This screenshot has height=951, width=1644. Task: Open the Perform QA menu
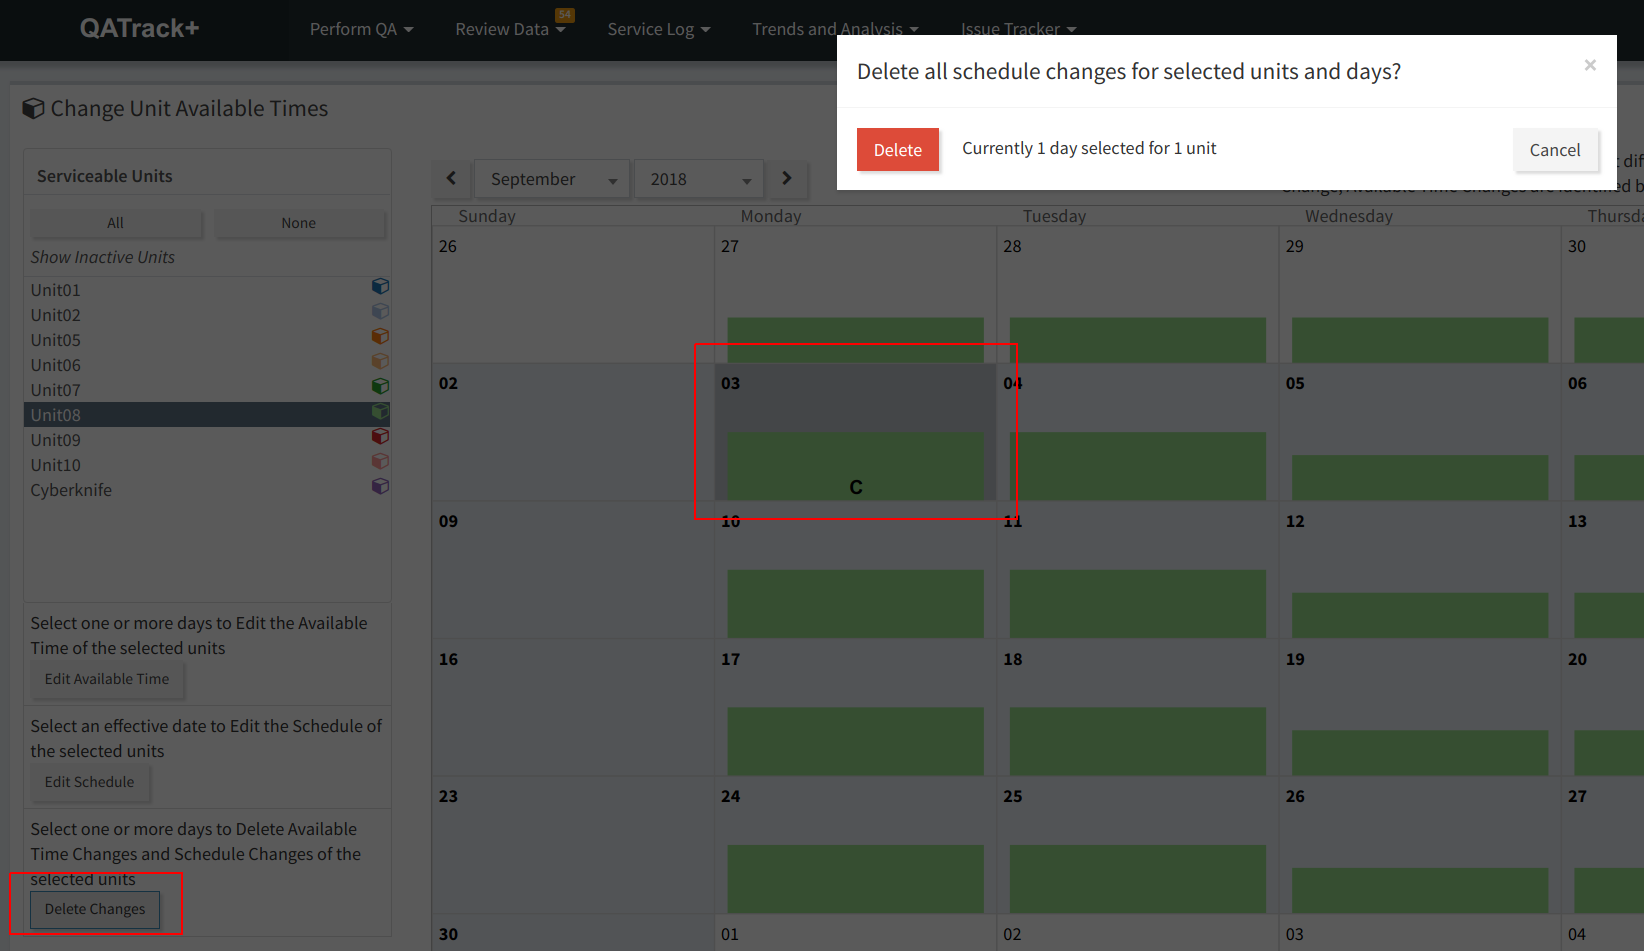(361, 29)
